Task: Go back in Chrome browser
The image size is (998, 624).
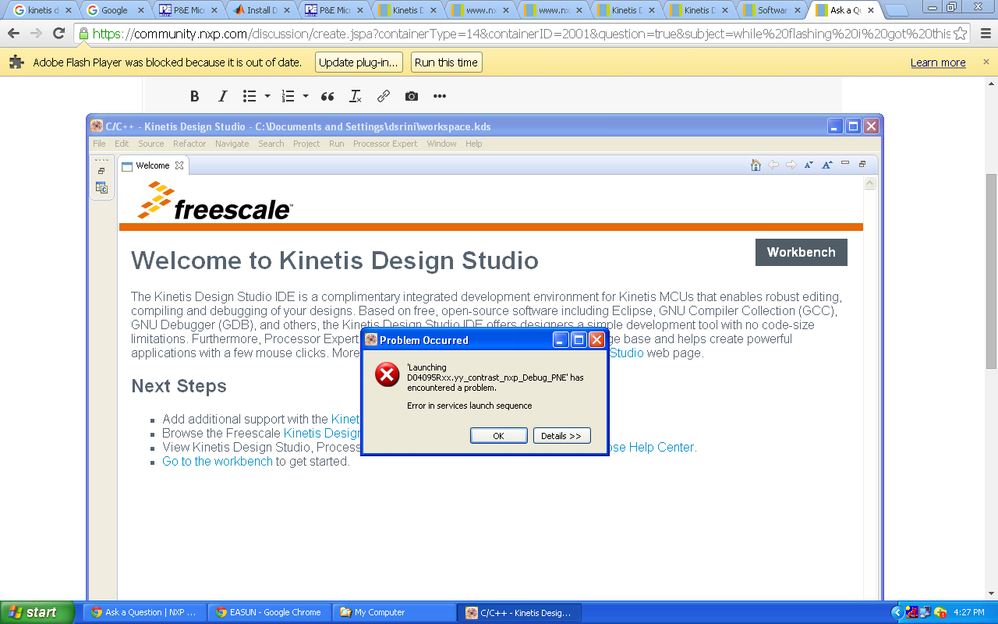Action: (x=14, y=33)
